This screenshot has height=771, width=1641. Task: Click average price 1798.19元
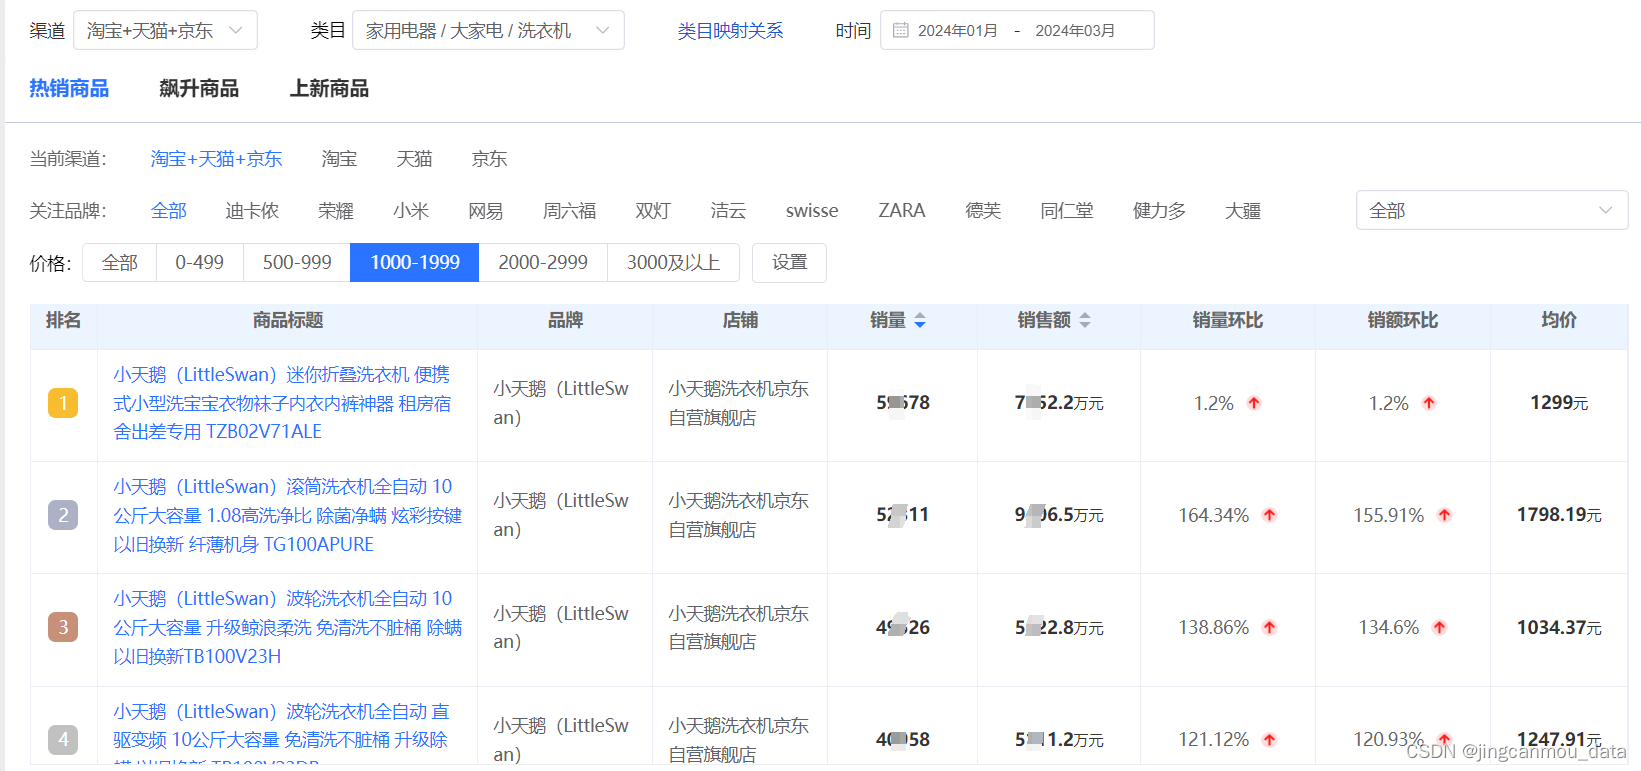1559,515
